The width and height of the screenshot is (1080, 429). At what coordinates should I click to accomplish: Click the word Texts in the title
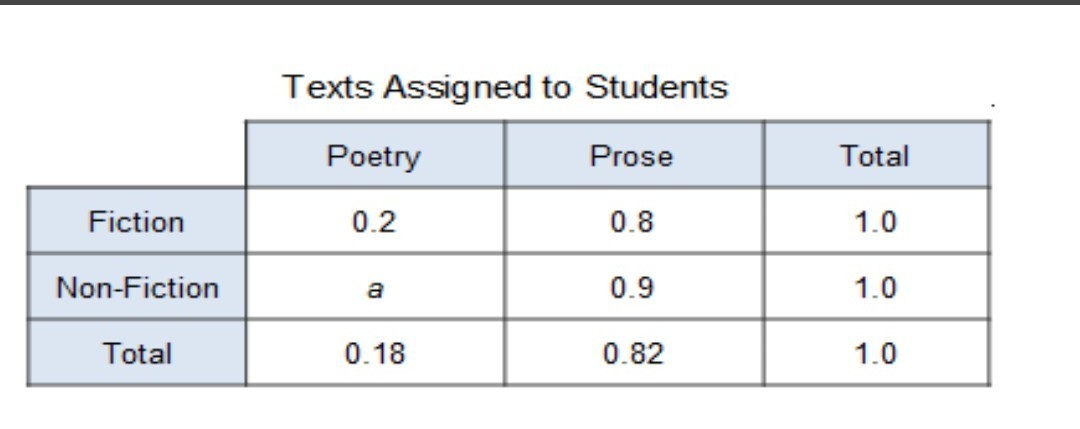tap(329, 87)
